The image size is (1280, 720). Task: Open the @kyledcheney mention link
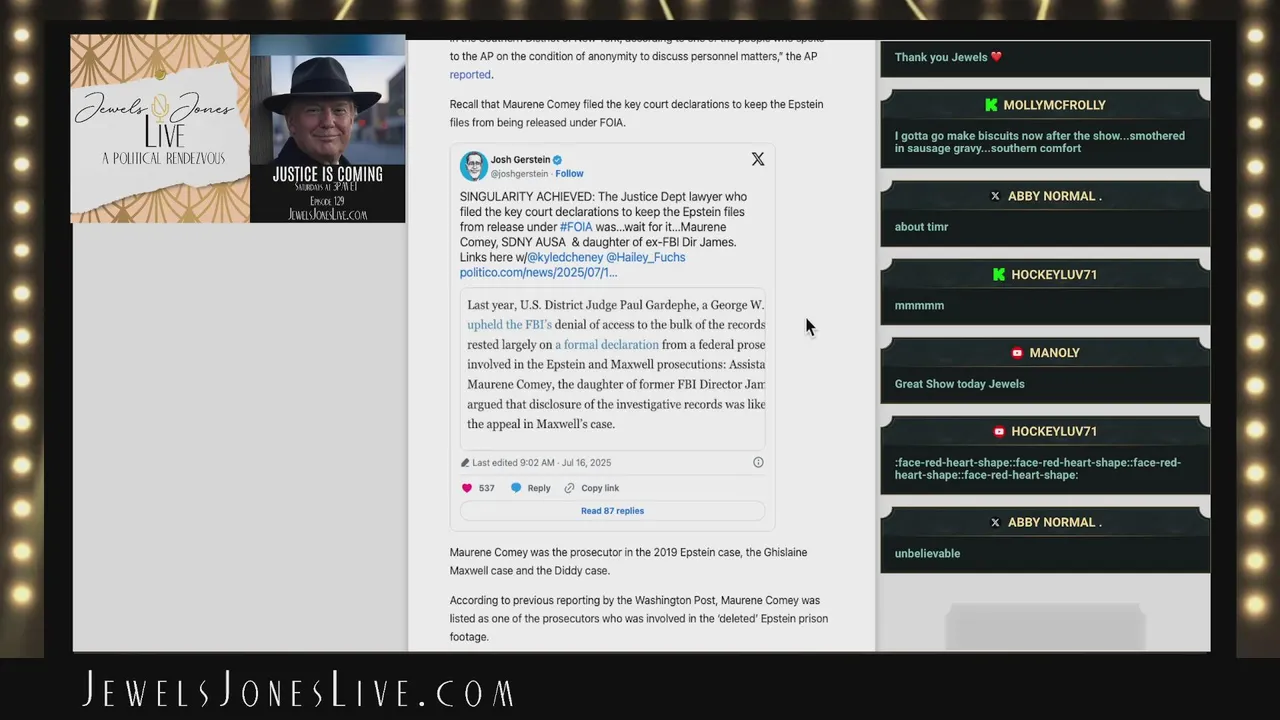(564, 257)
